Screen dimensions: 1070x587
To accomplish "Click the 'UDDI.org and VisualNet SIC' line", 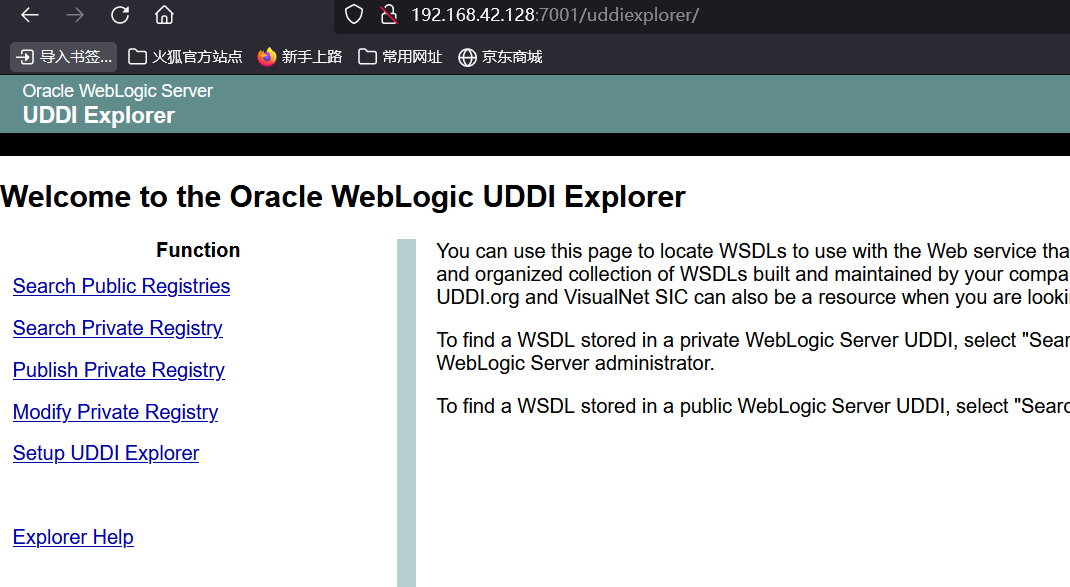I will click(753, 298).
